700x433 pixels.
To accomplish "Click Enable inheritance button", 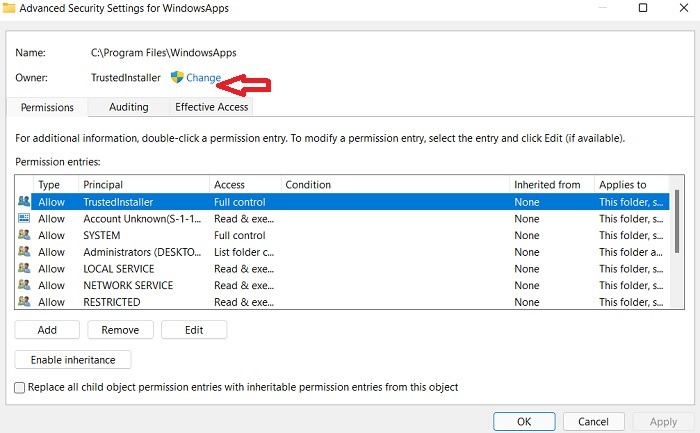I will (x=73, y=360).
